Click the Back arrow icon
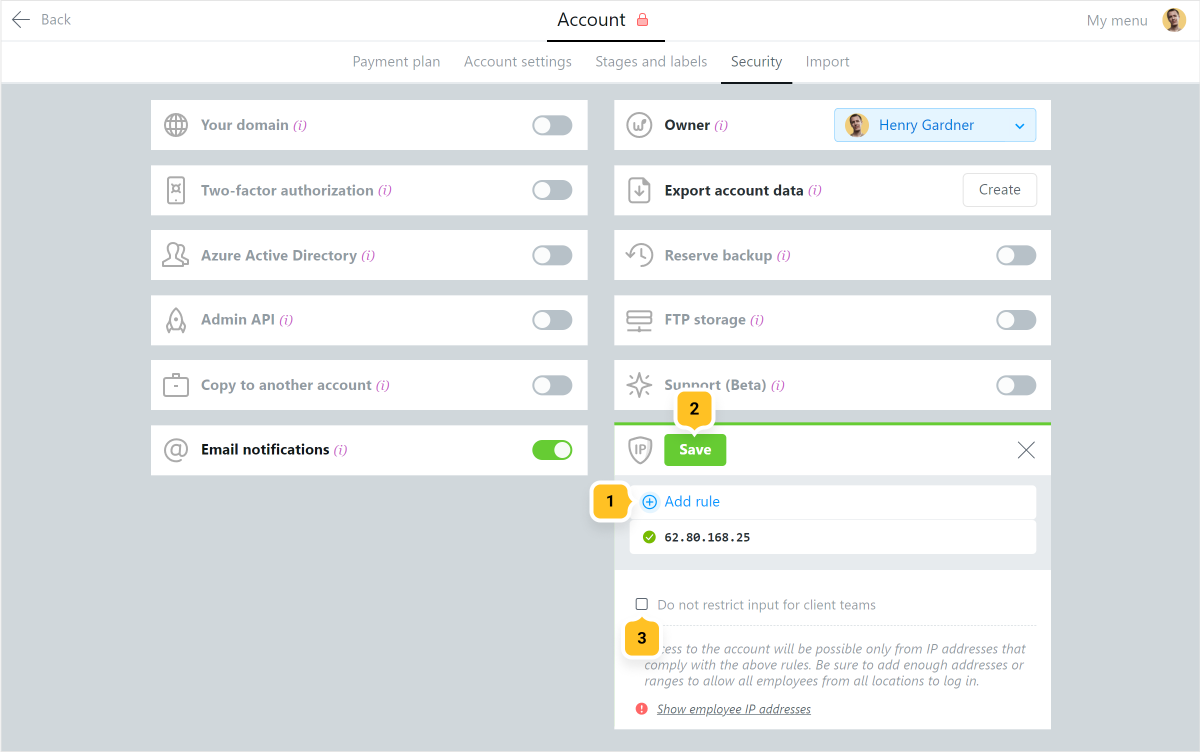The height and width of the screenshot is (752, 1200). coord(20,20)
